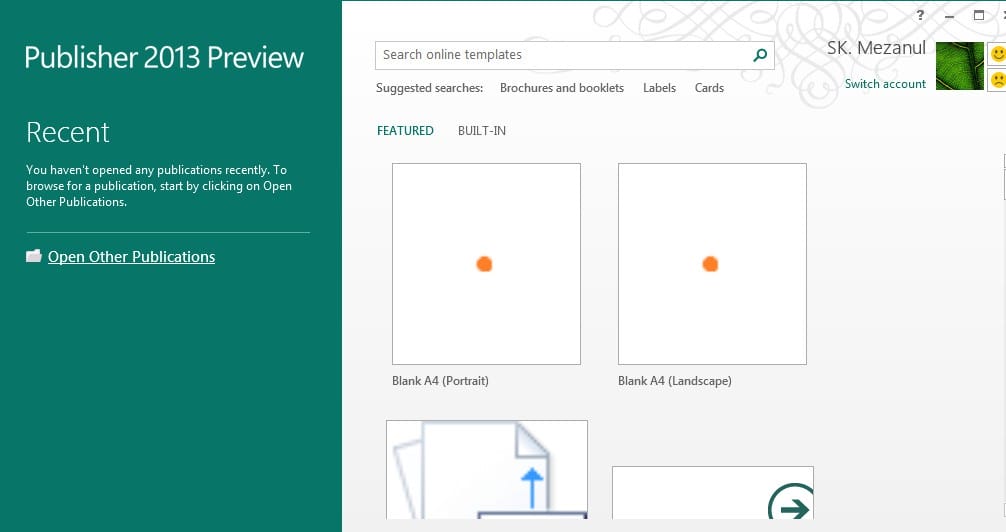Image resolution: width=1006 pixels, height=532 pixels.
Task: Click the green leaf account picture
Action: tap(960, 66)
